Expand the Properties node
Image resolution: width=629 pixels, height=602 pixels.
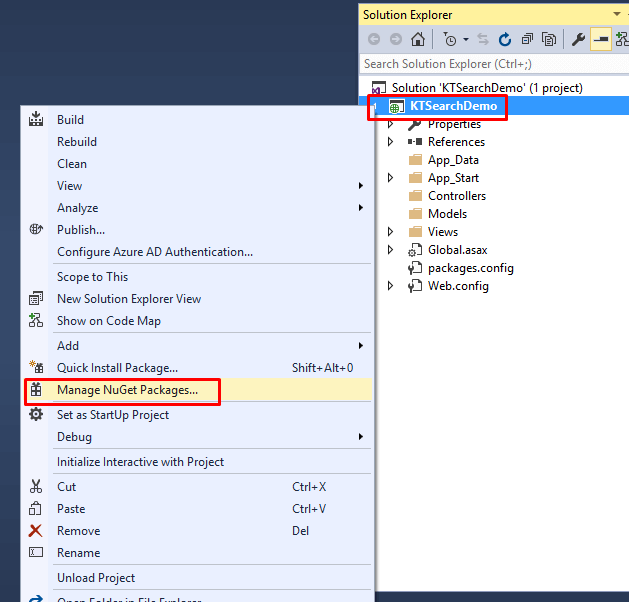pyautogui.click(x=390, y=124)
